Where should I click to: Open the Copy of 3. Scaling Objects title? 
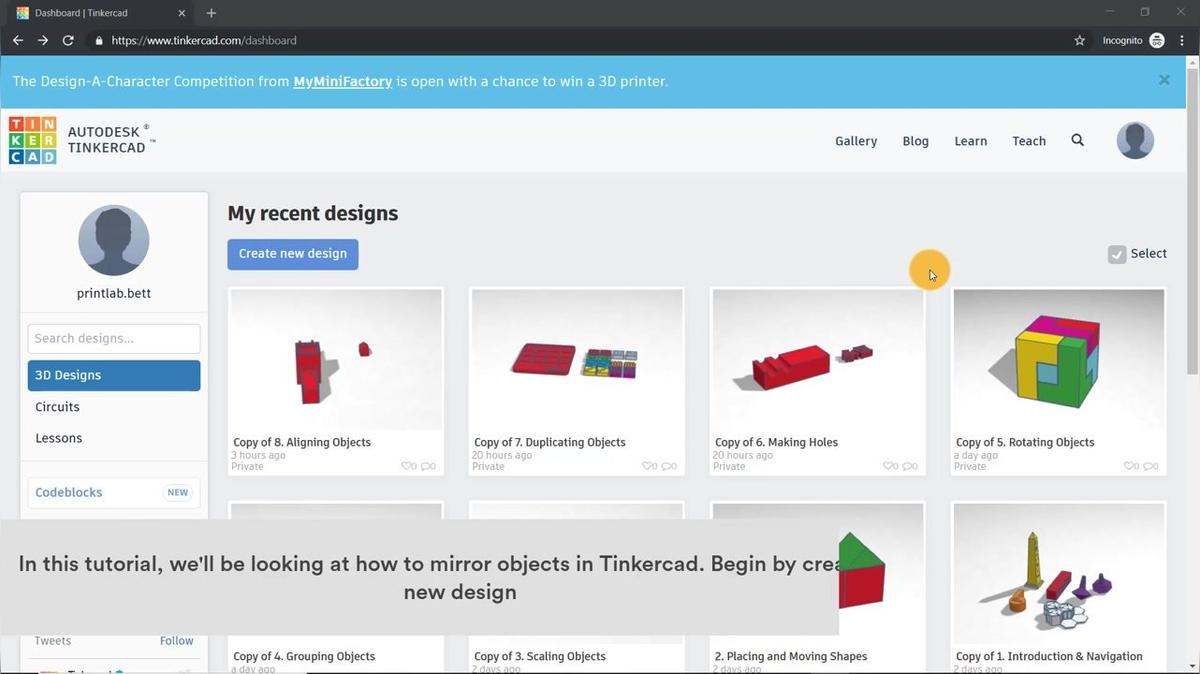point(540,656)
